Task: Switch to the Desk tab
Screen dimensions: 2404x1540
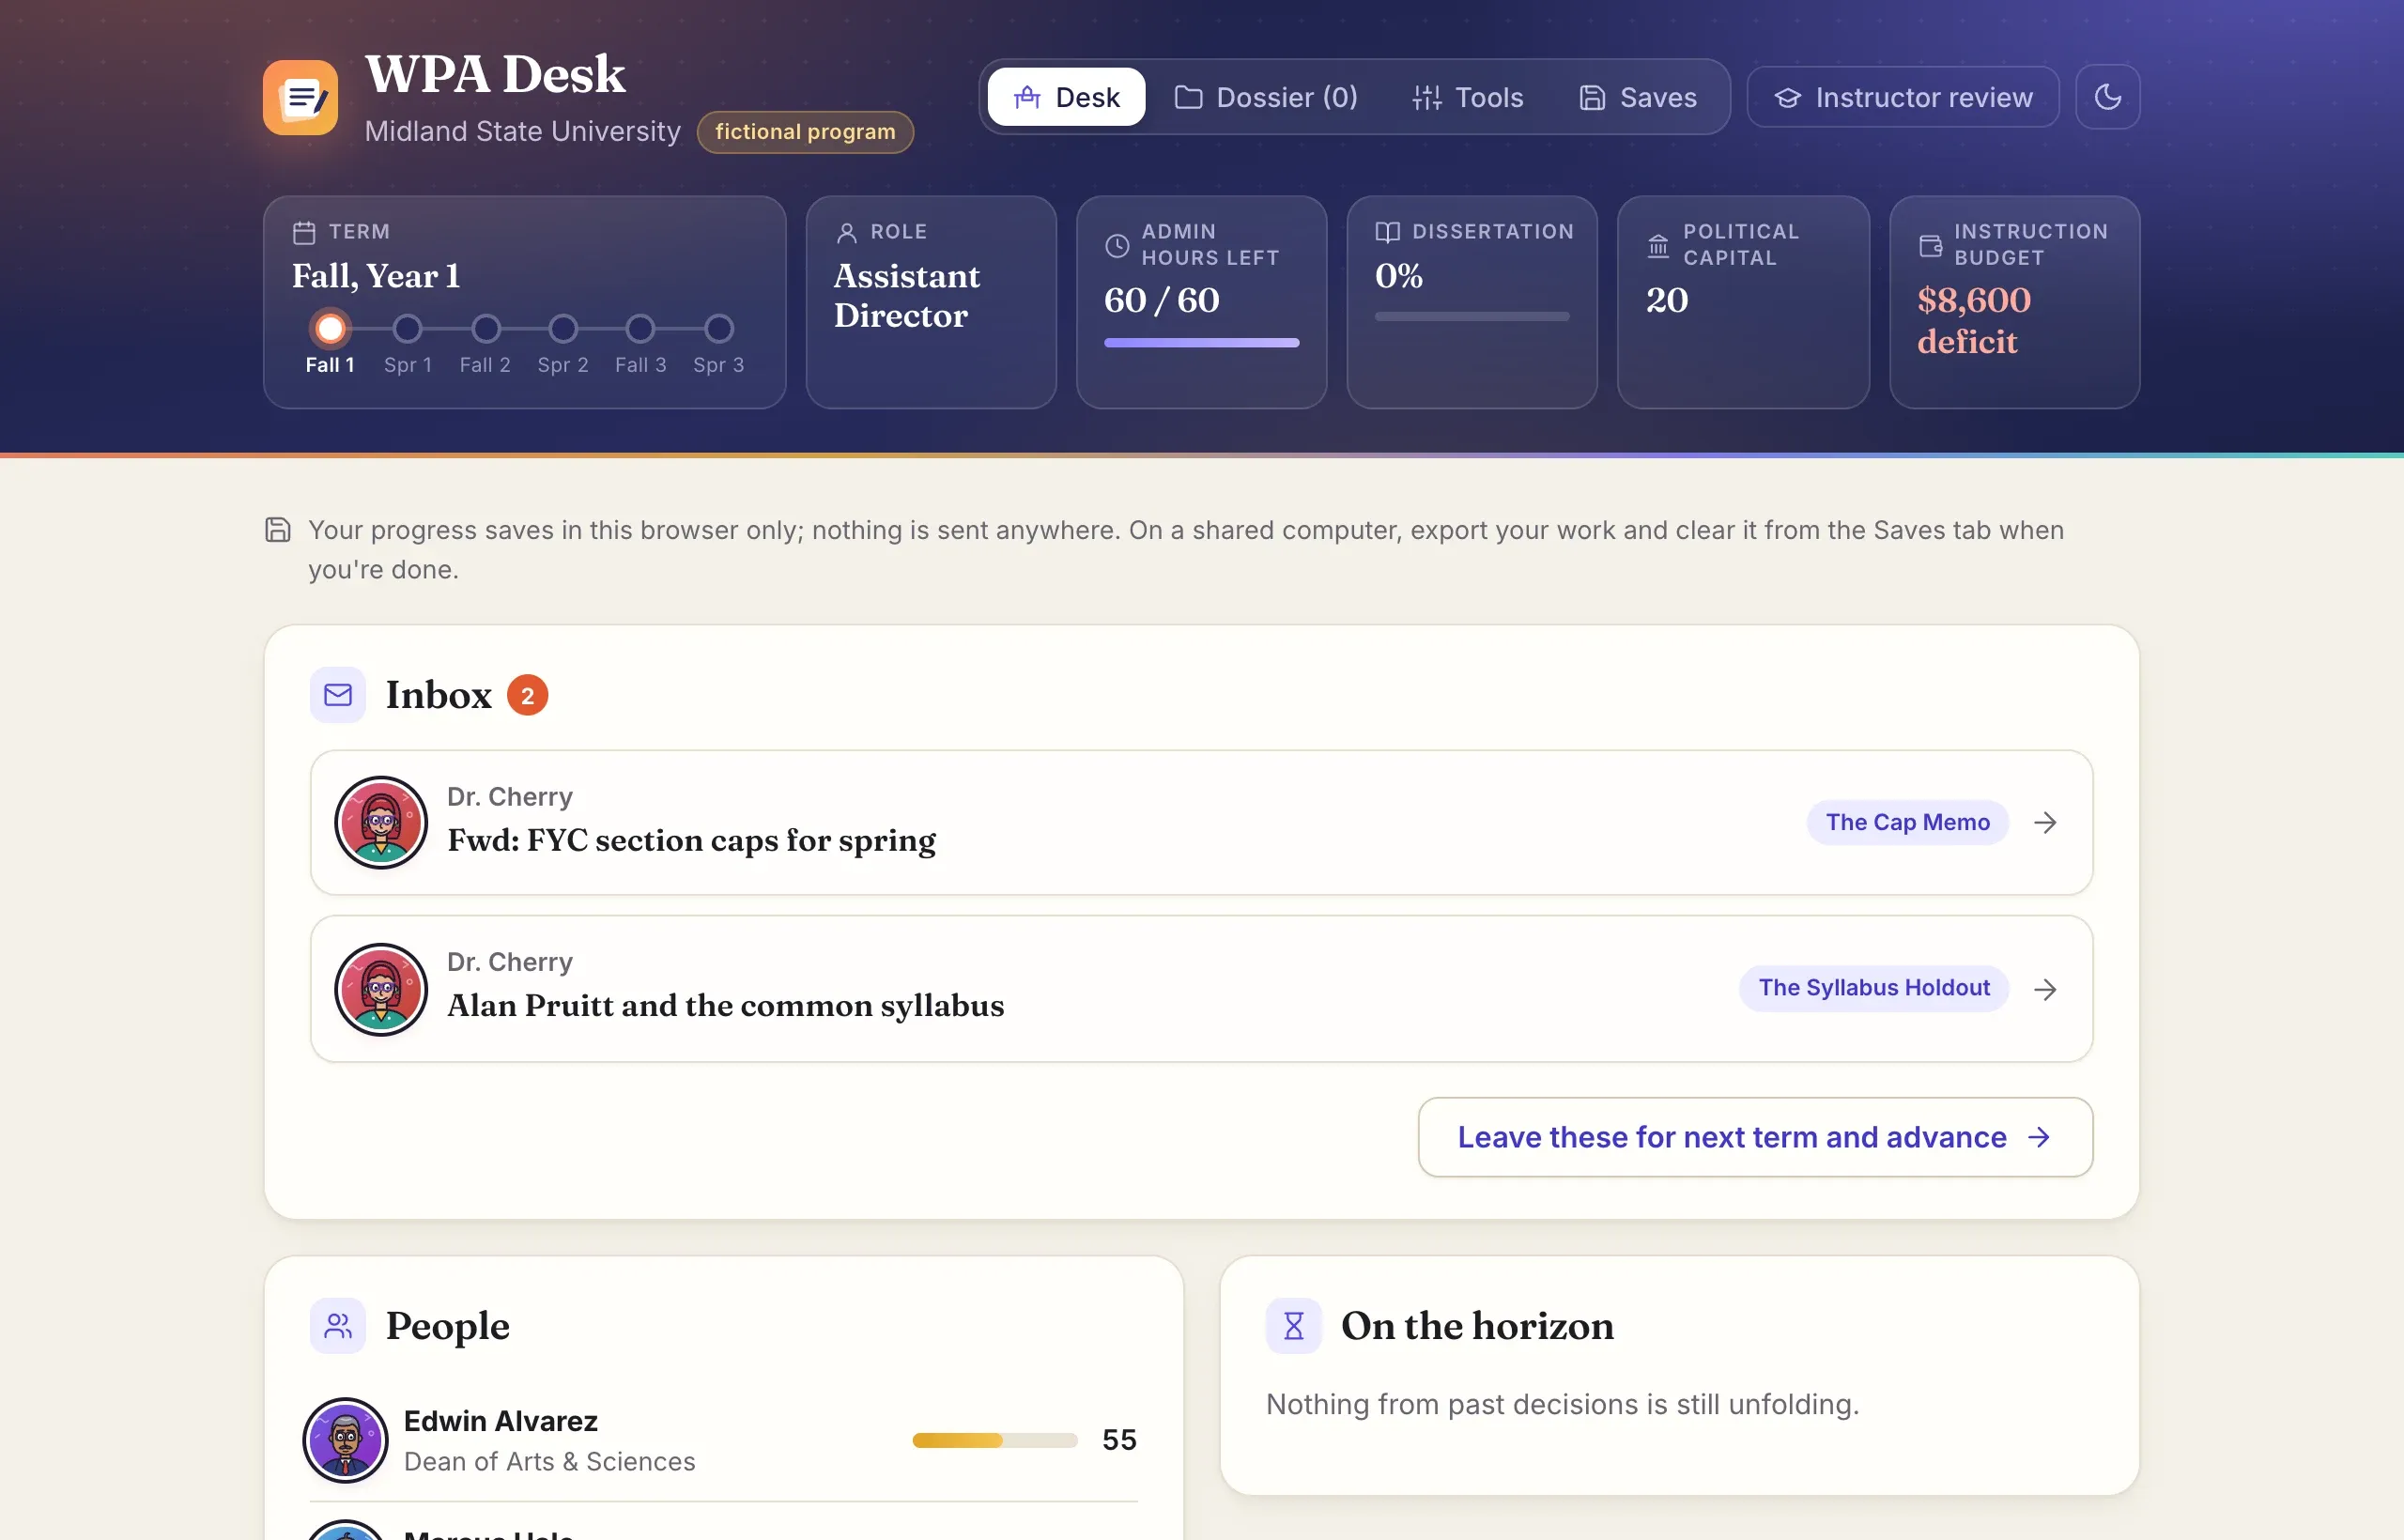Action: pyautogui.click(x=1066, y=97)
